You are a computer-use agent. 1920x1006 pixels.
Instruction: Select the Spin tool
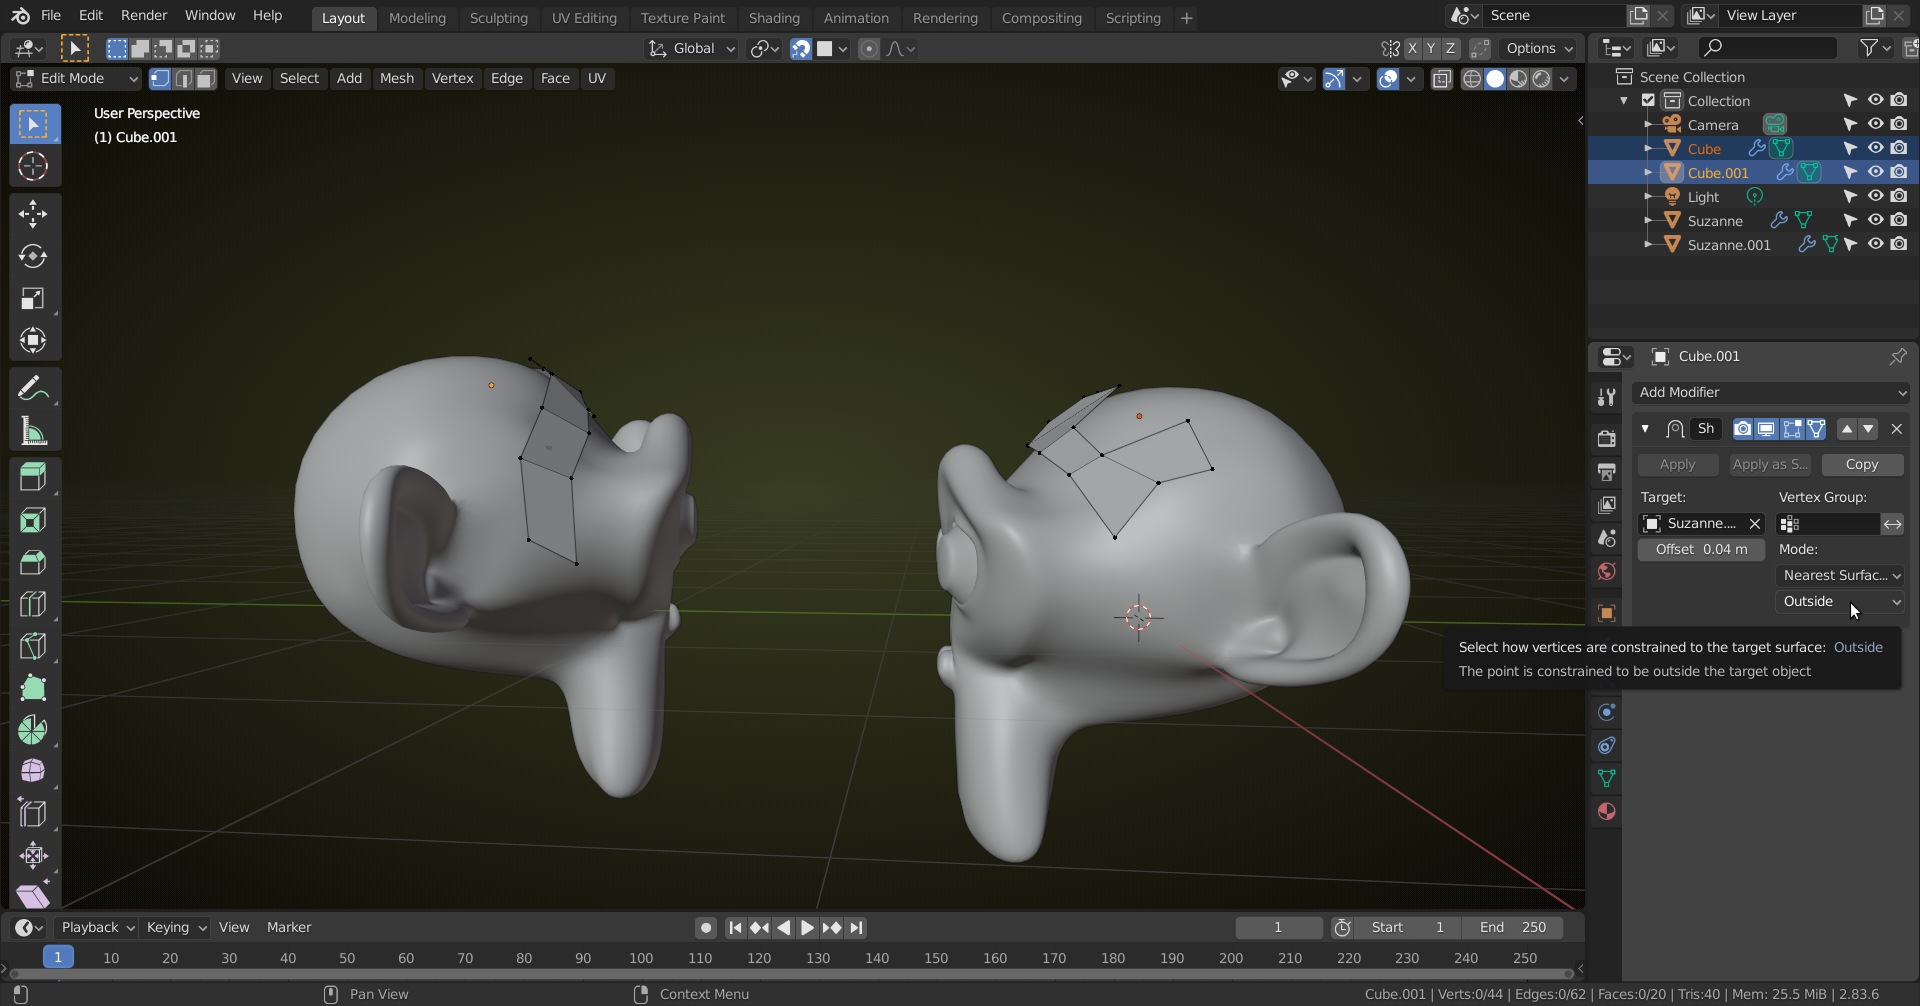click(33, 730)
